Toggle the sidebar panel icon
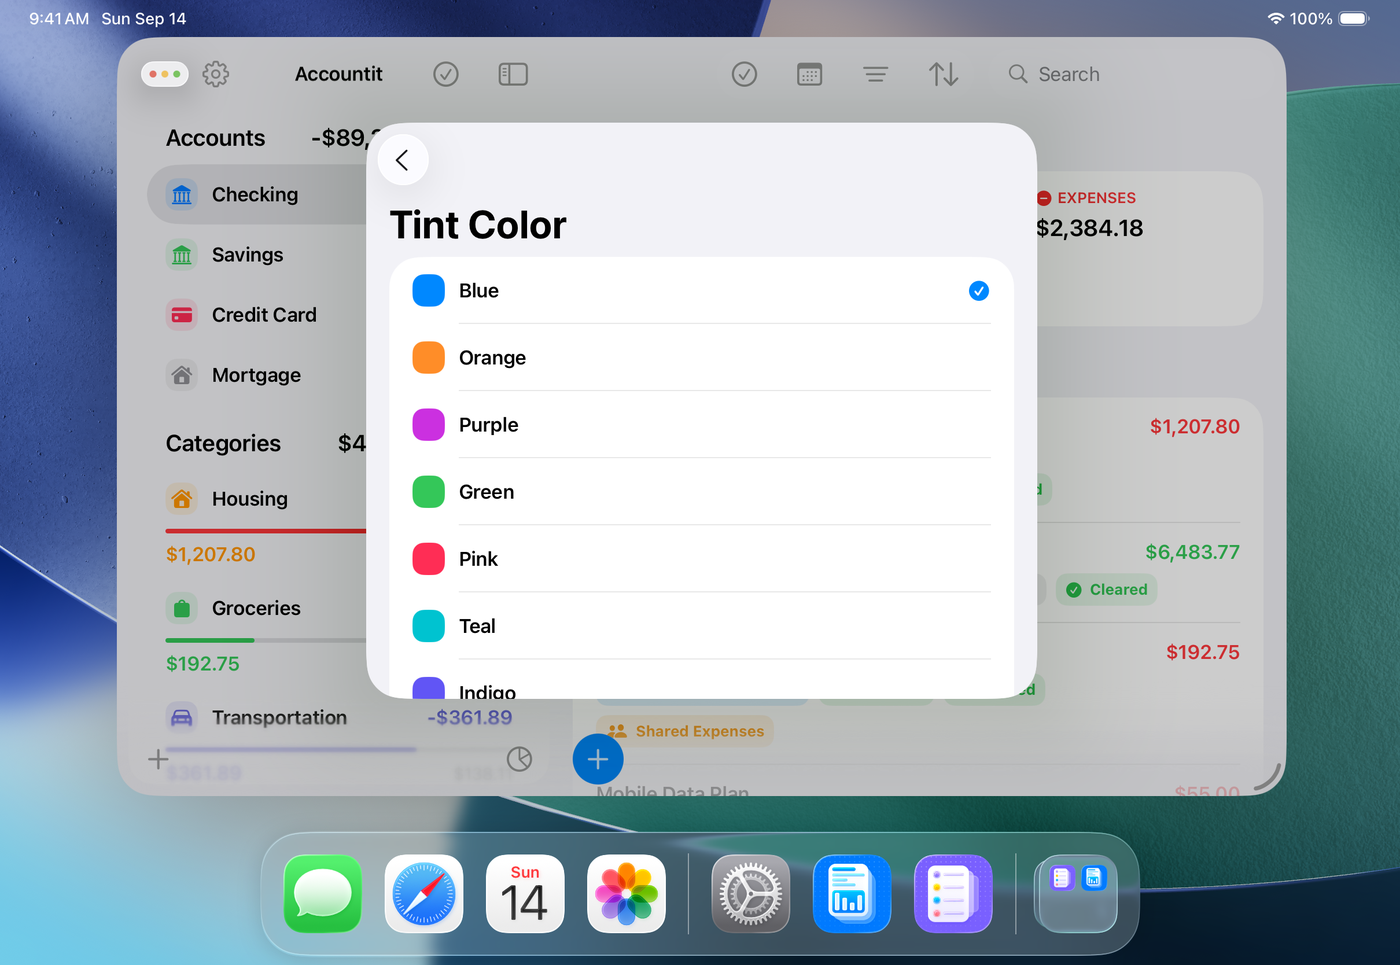The width and height of the screenshot is (1400, 965). tap(513, 74)
